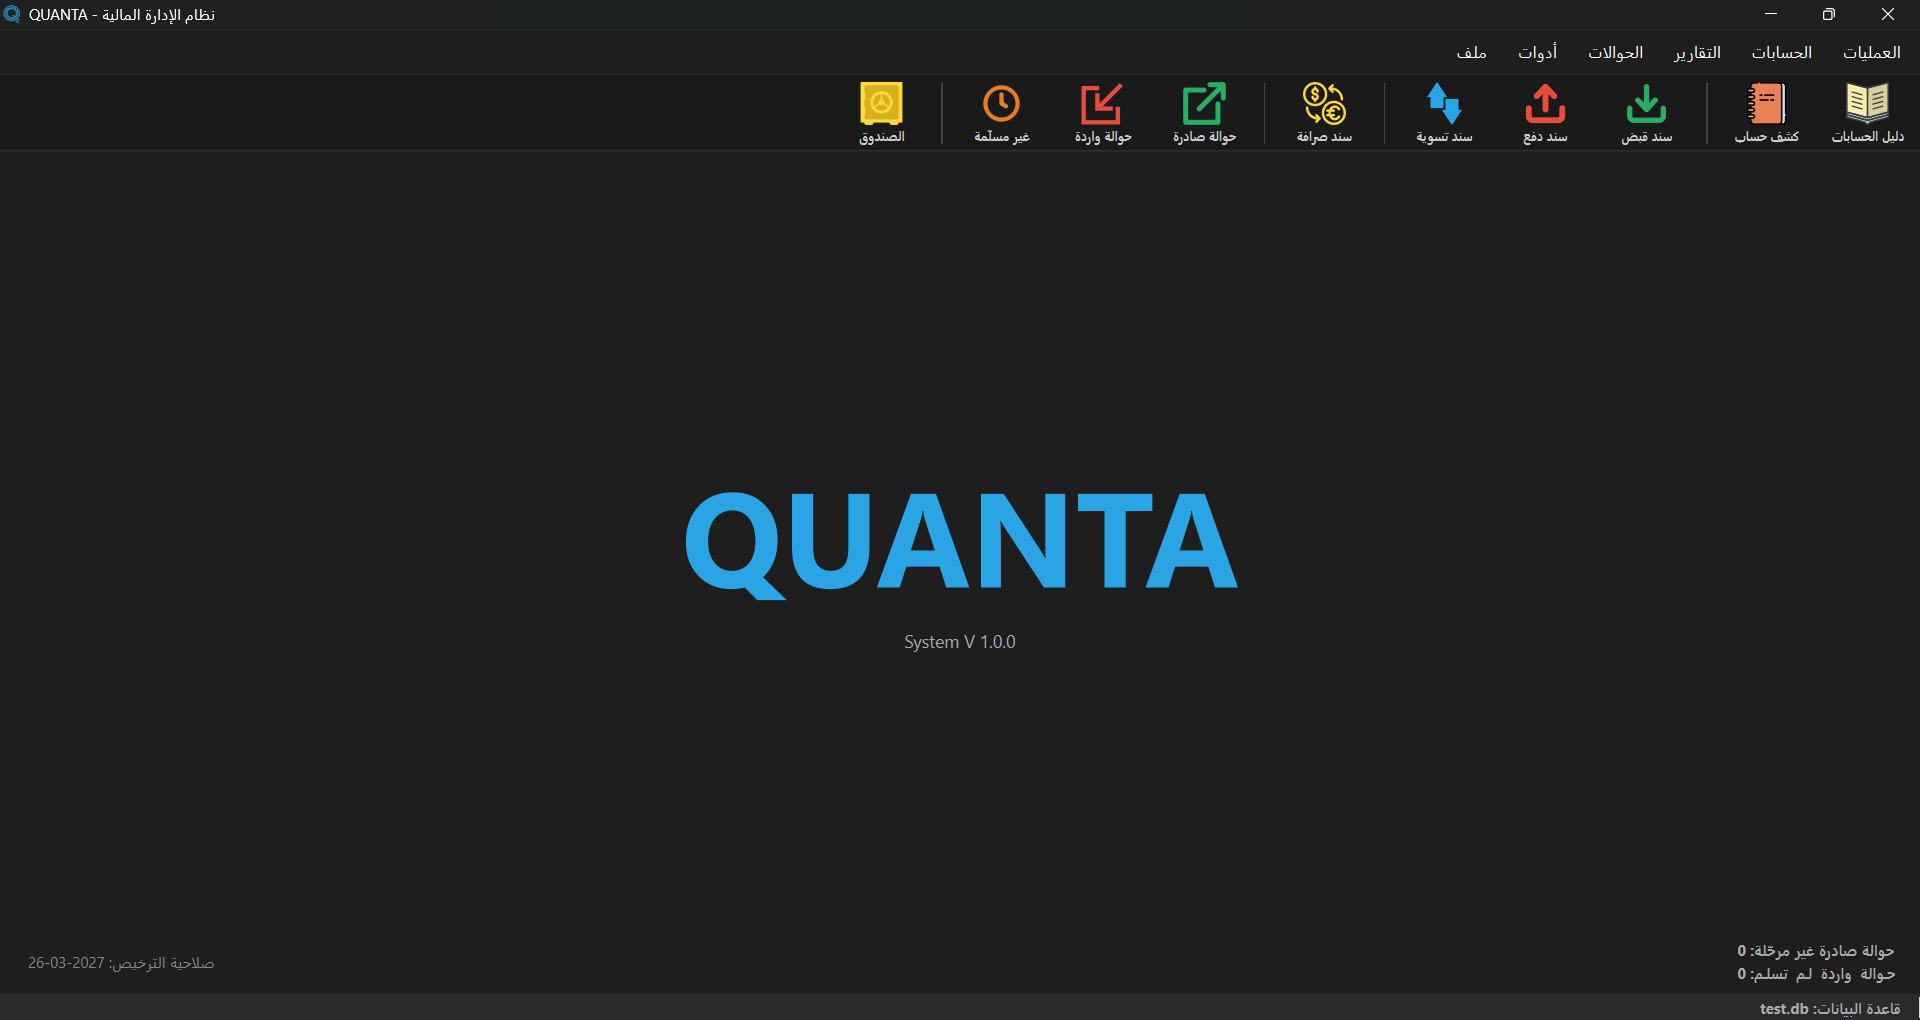The width and height of the screenshot is (1920, 1020).
Task: Click the unposted outgoing transfers counter
Action: point(1815,950)
